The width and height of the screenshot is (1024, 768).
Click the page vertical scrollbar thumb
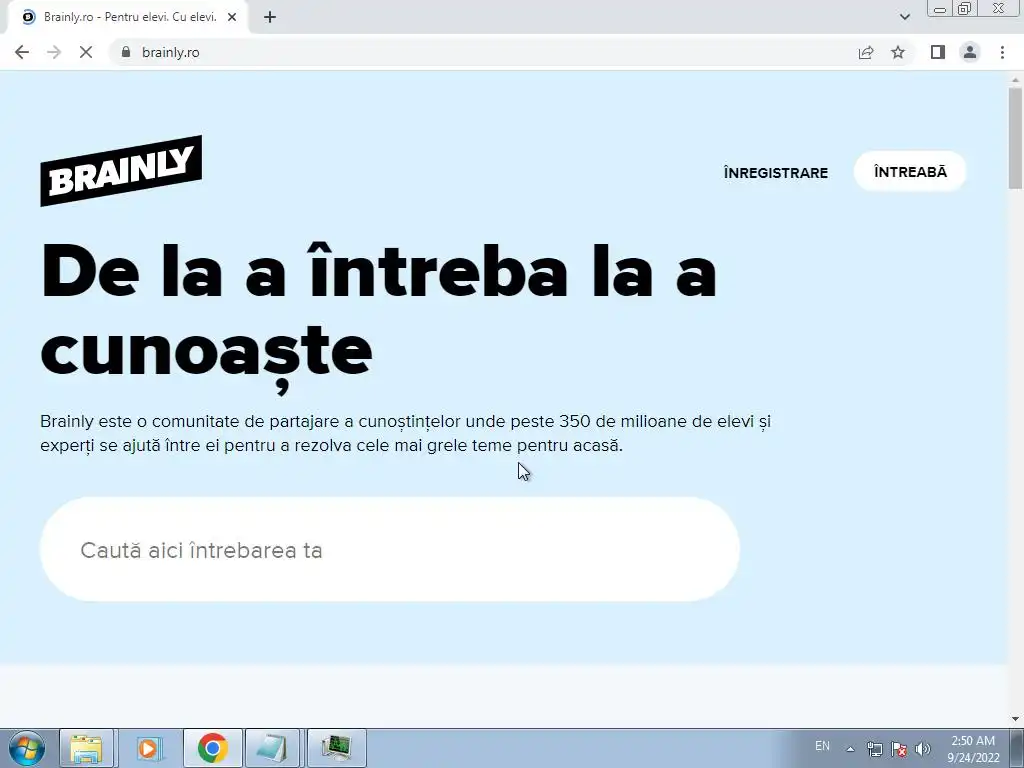tap(1015, 137)
